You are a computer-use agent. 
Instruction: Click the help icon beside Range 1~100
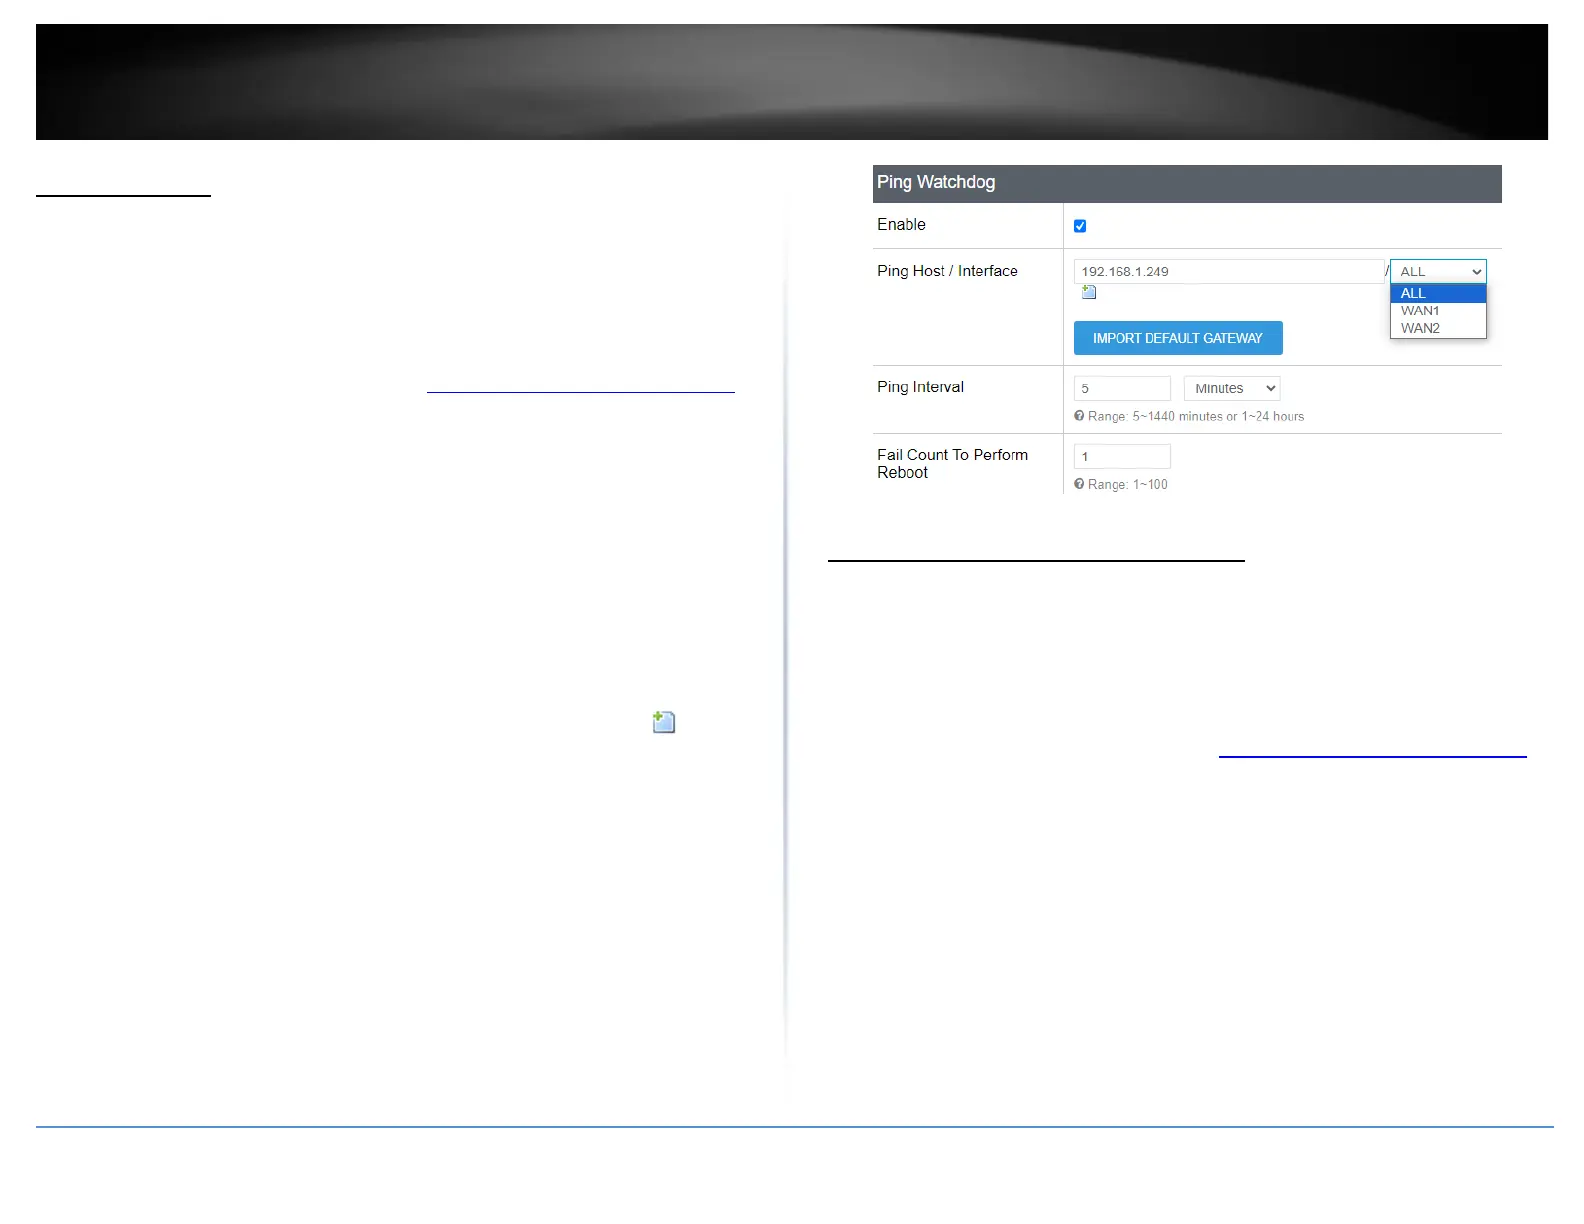pos(1079,484)
